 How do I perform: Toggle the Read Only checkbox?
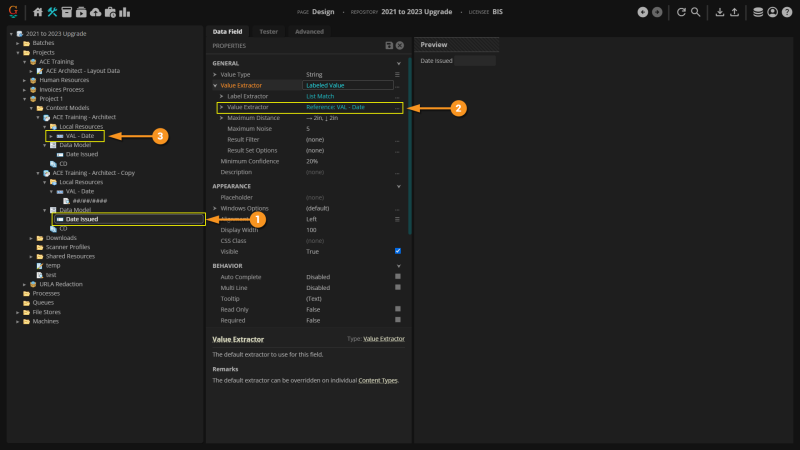coord(398,309)
